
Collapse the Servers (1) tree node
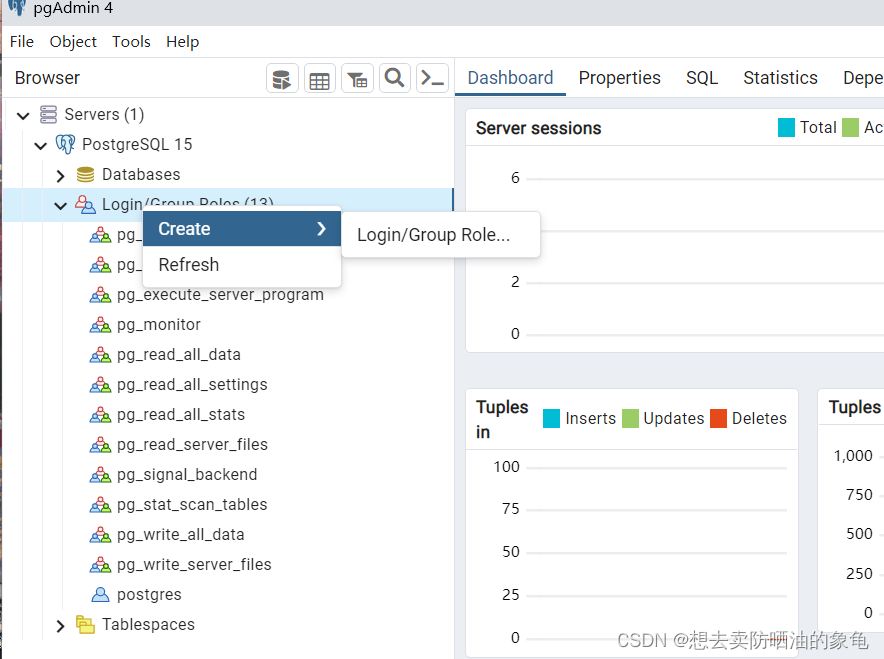tap(22, 114)
